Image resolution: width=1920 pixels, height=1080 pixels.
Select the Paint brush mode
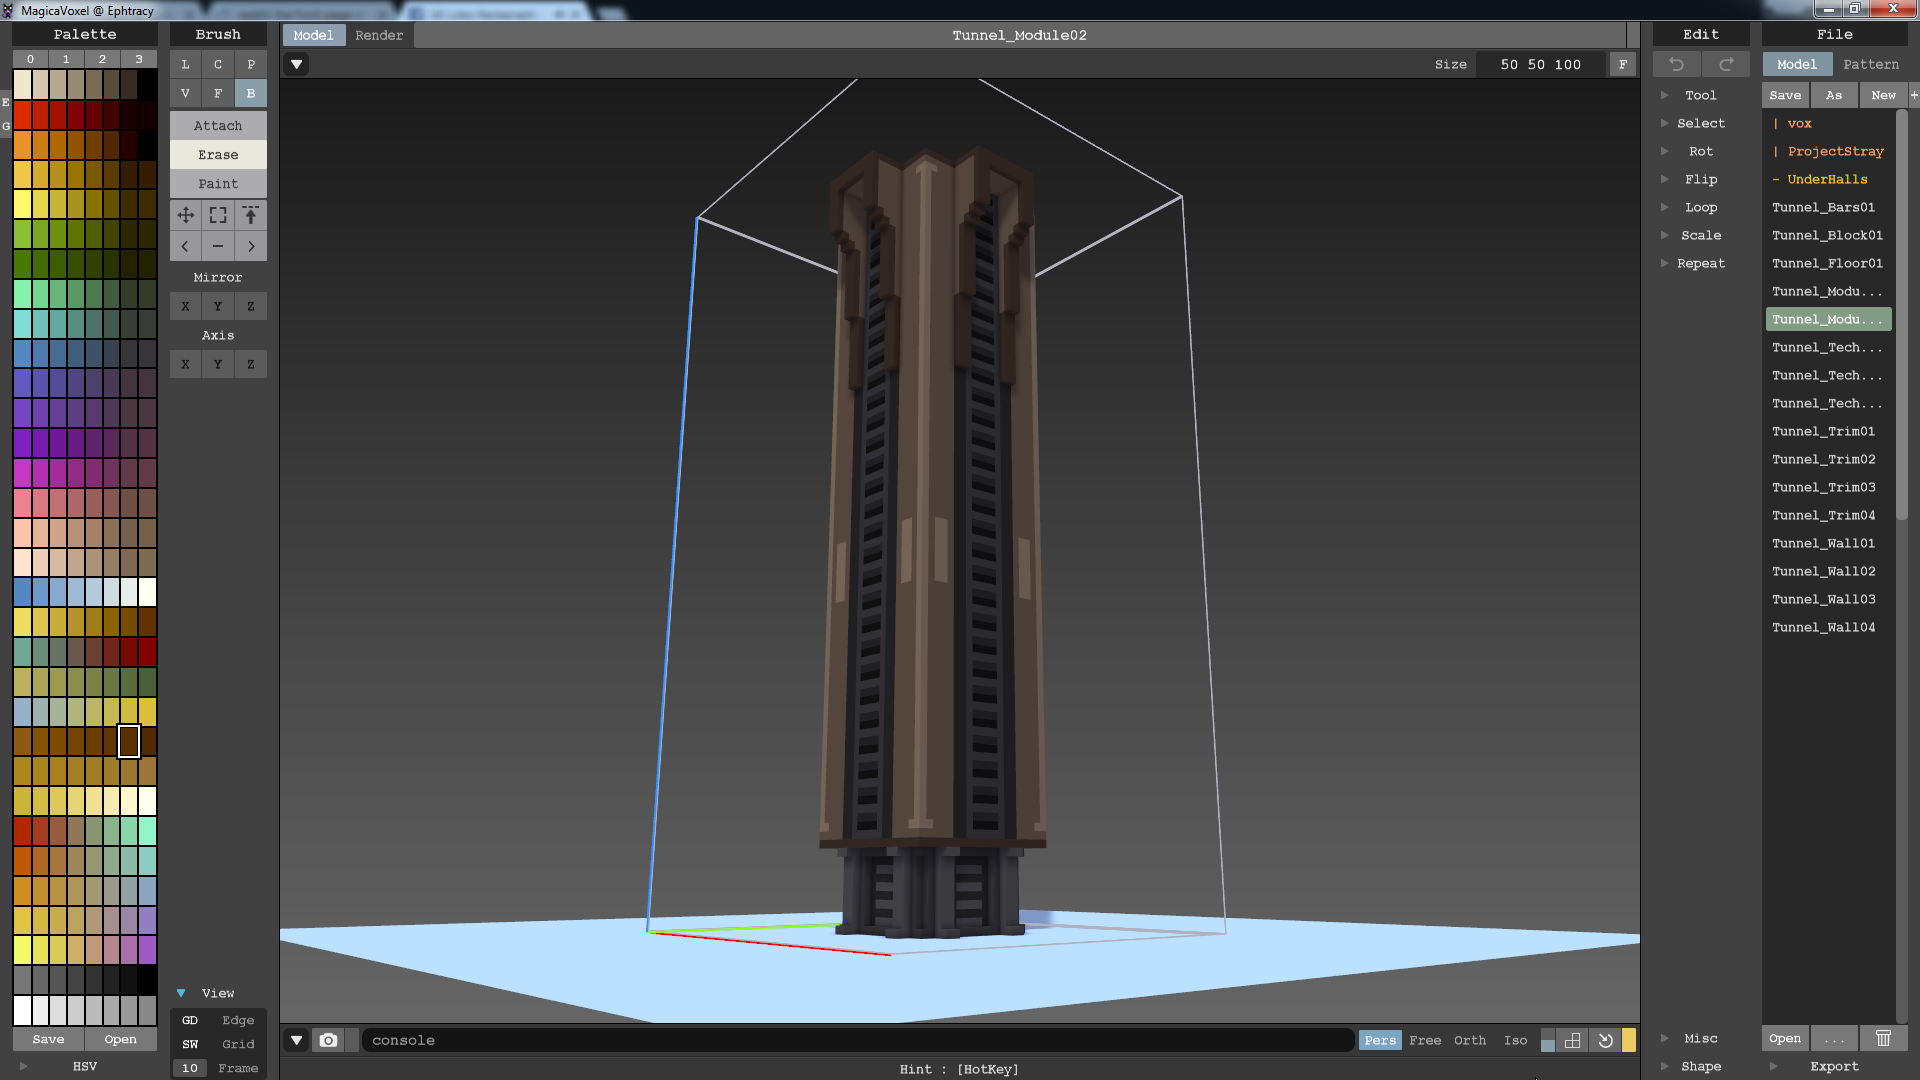(218, 183)
